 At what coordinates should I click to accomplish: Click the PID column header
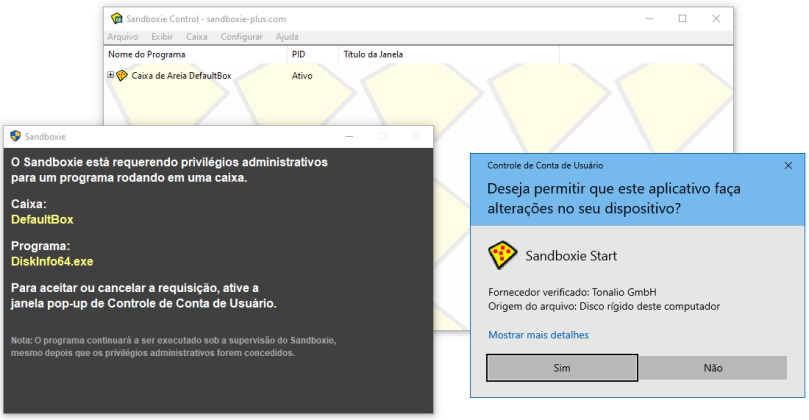(x=313, y=55)
